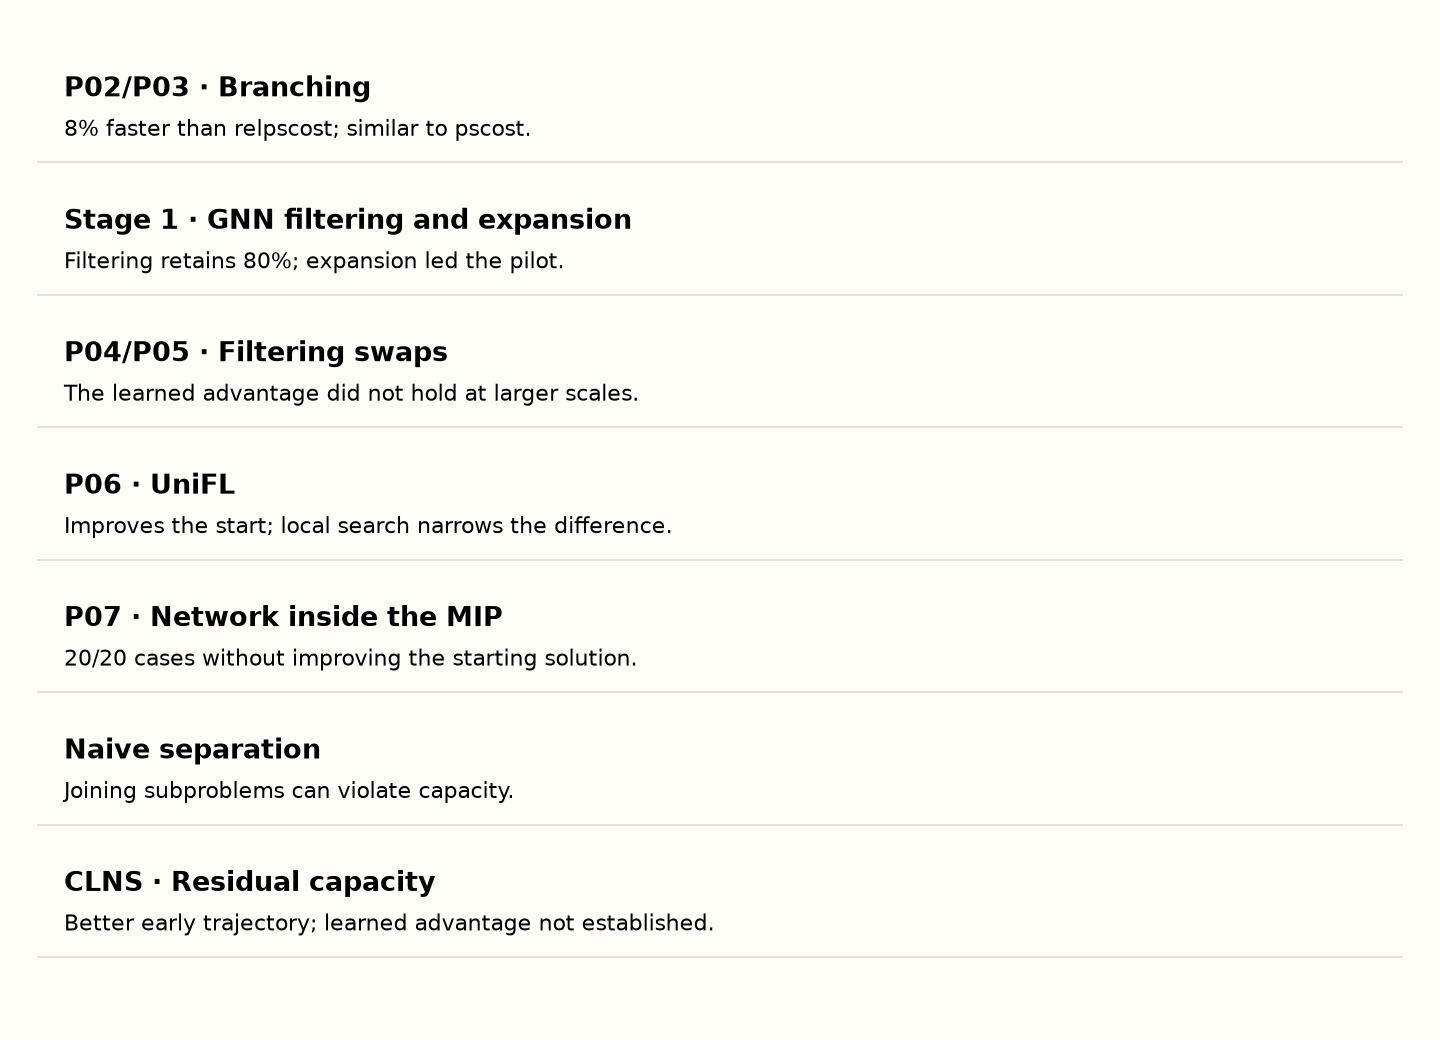
Task: Select the relpscost comparison description text
Action: coord(297,129)
